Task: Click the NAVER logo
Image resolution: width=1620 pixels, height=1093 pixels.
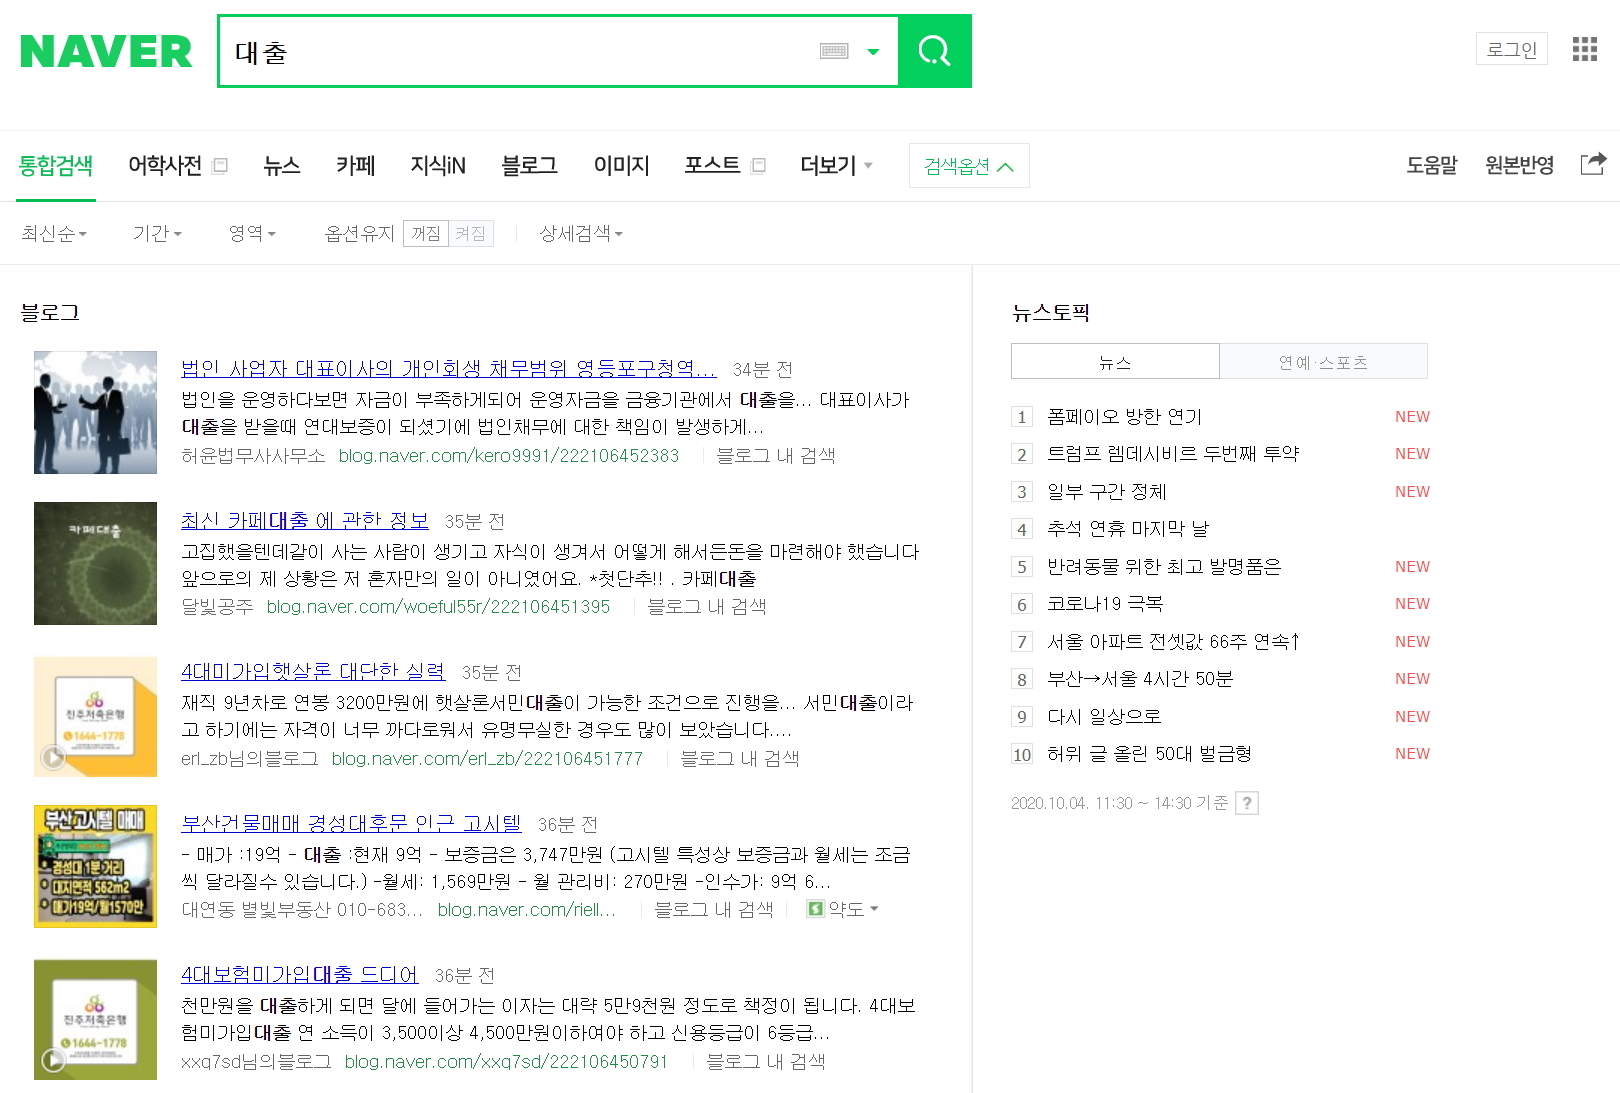Action: [106, 51]
